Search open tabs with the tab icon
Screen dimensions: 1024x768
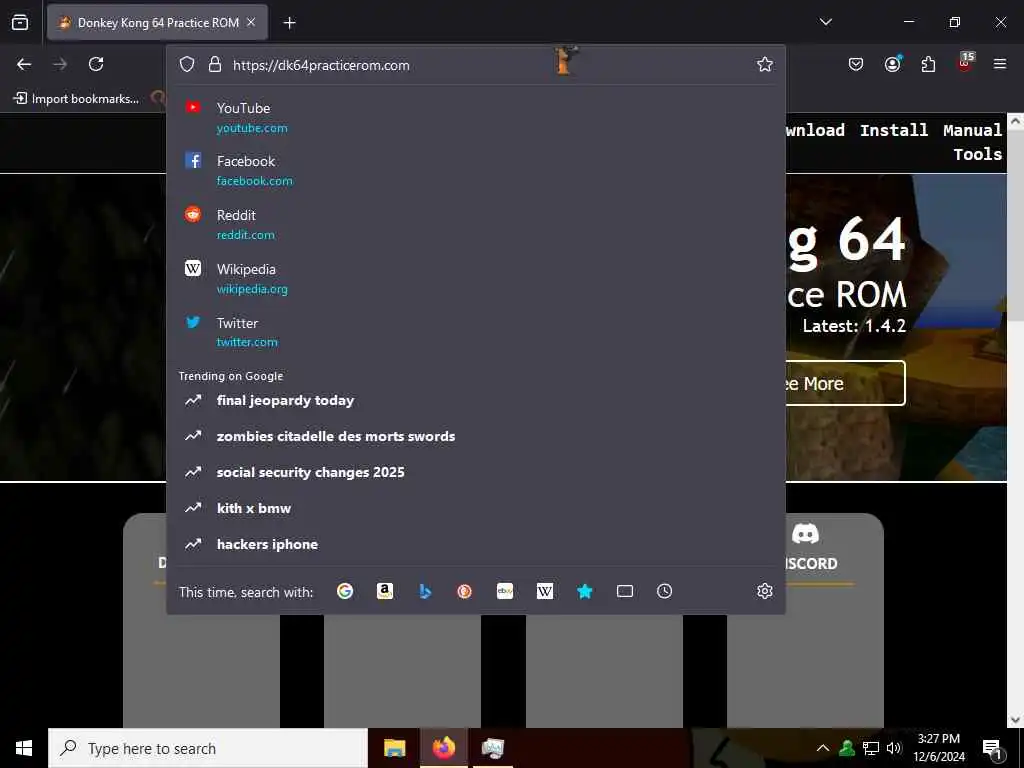tap(624, 591)
